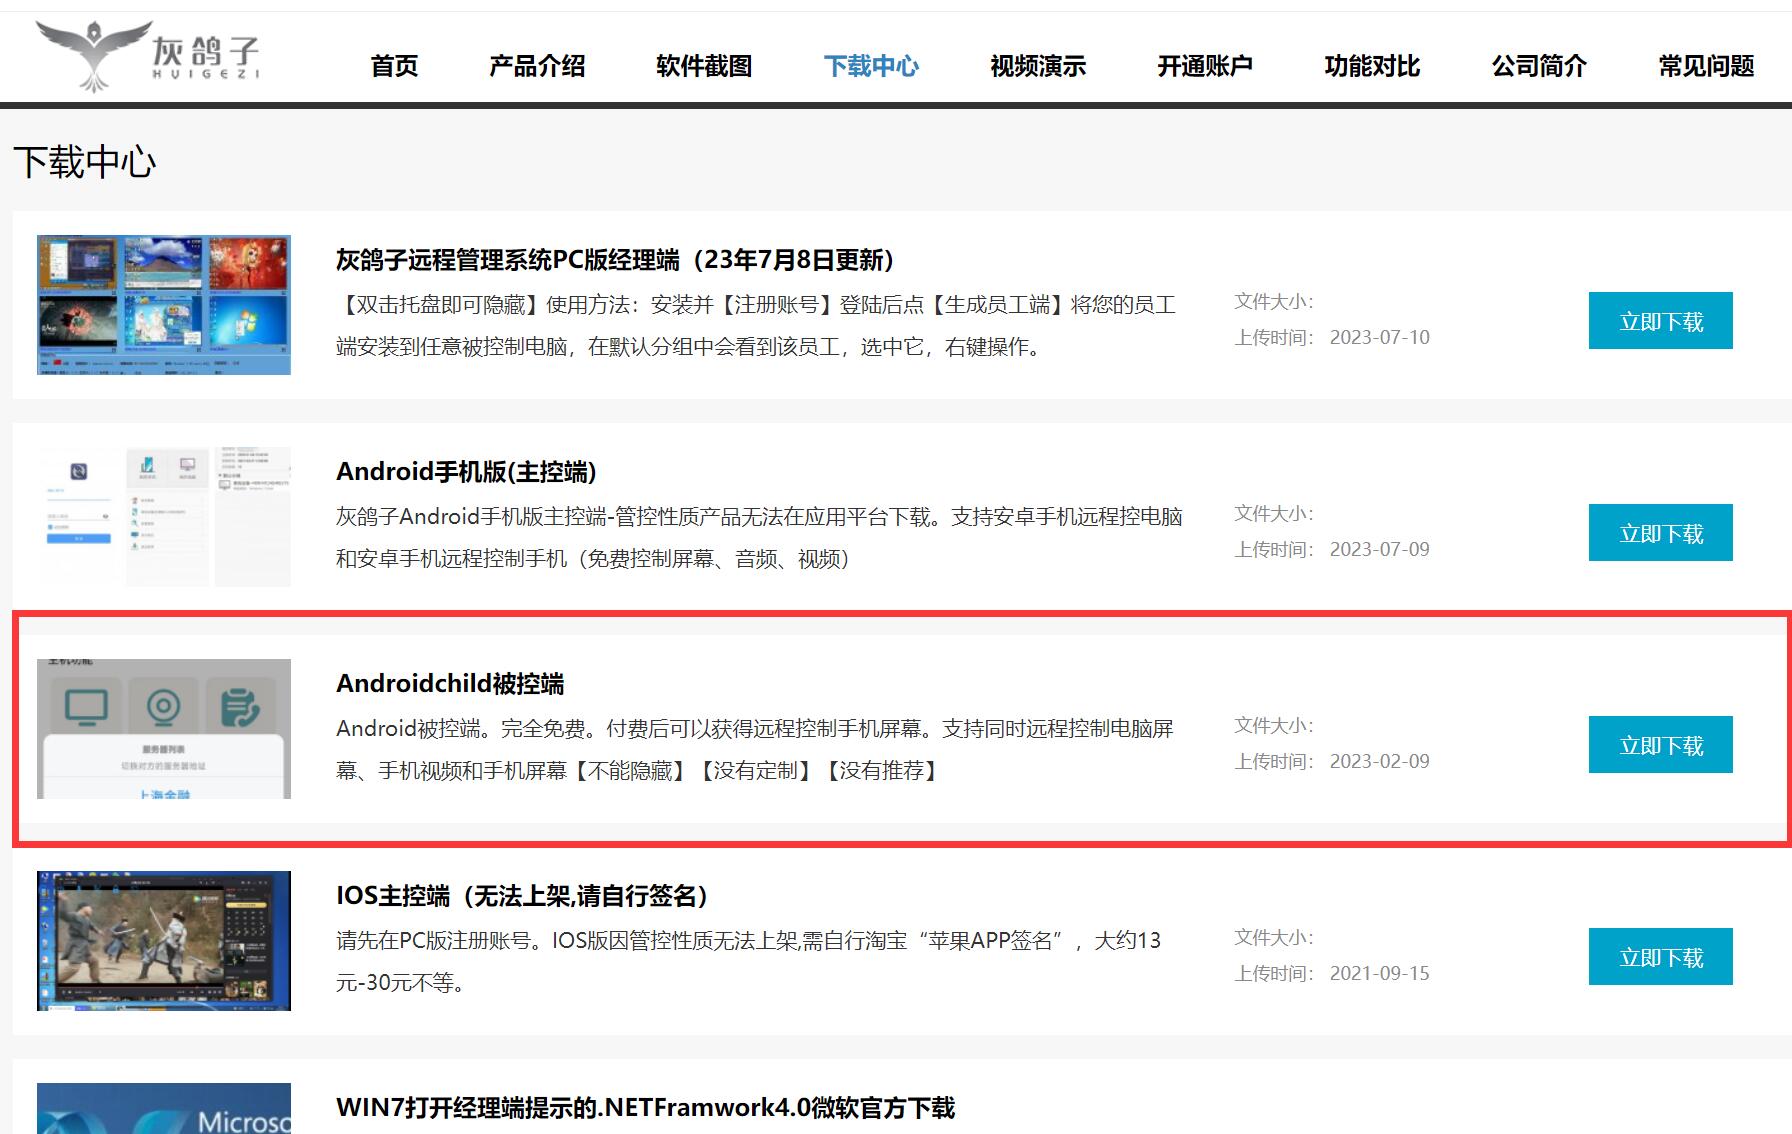Go to 产品介绍 navigation item
The height and width of the screenshot is (1134, 1792).
537,66
